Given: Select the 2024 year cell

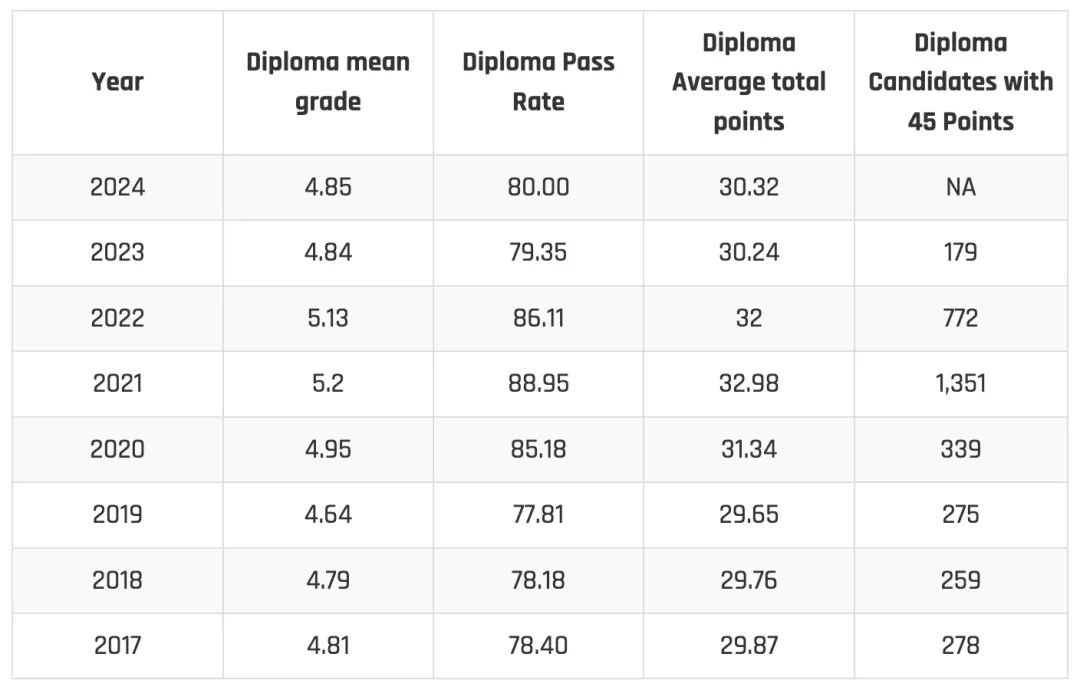Looking at the screenshot, I should (x=117, y=187).
